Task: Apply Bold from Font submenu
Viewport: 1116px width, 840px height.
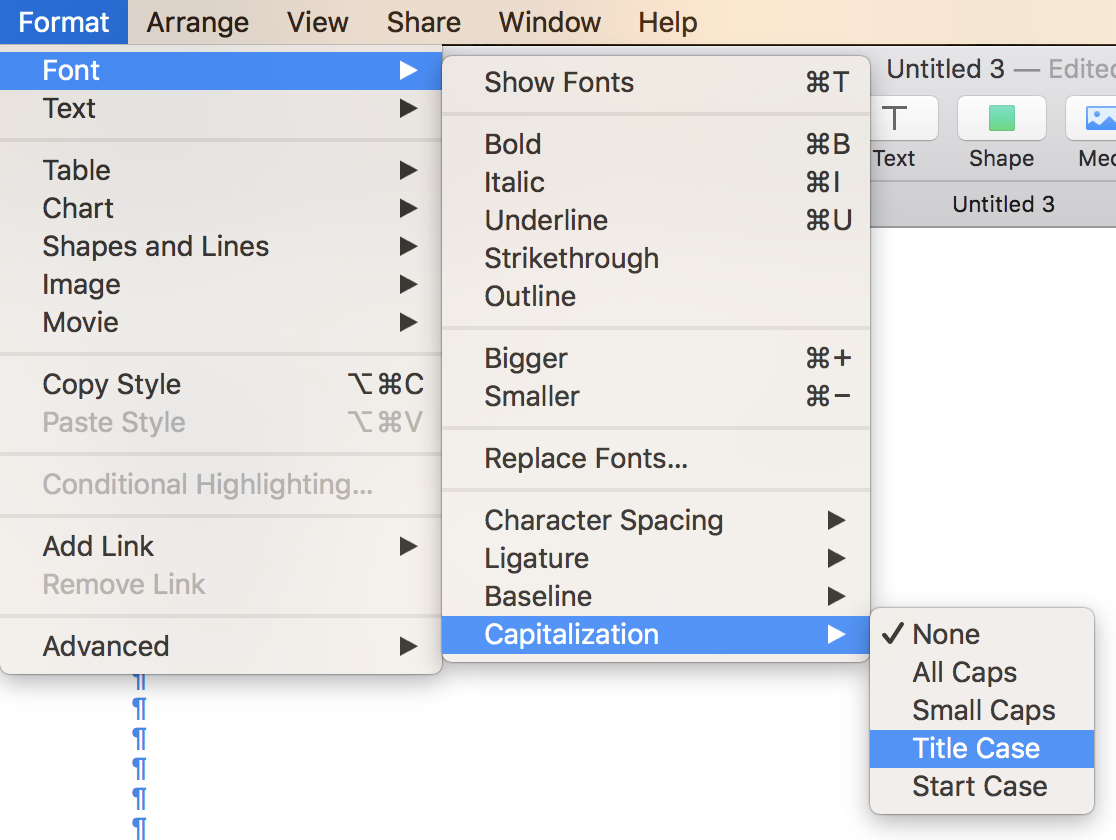Action: click(x=513, y=144)
